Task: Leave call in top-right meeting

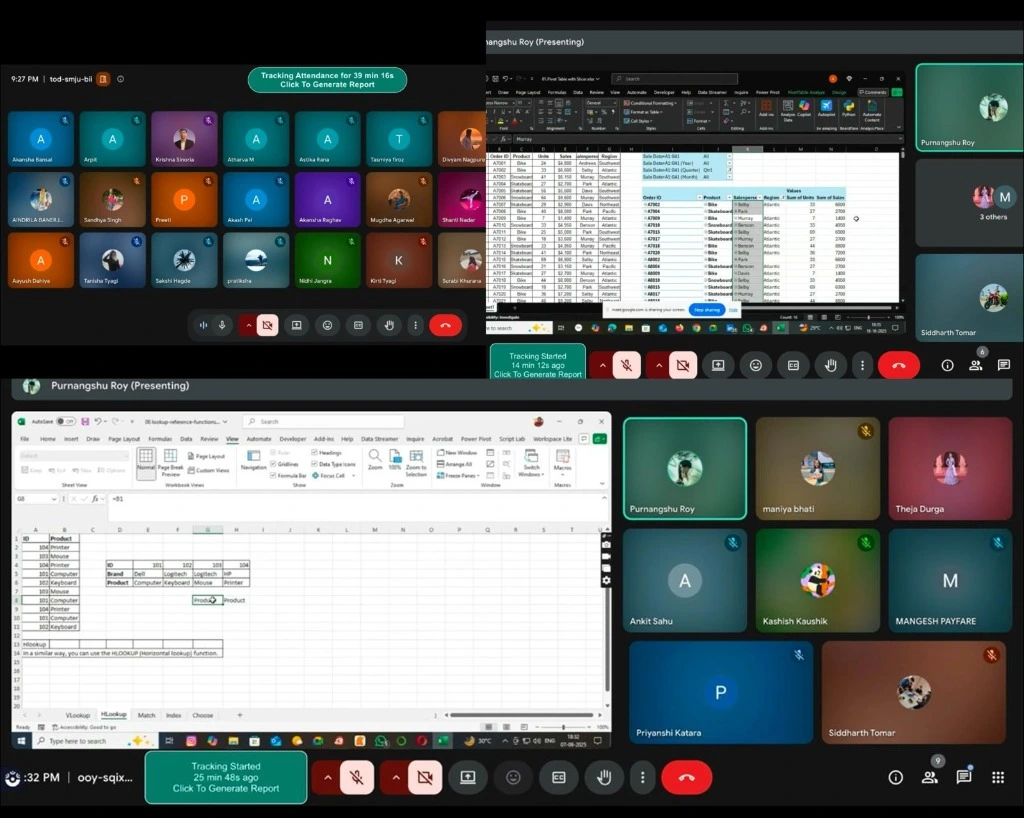Action: coord(899,366)
